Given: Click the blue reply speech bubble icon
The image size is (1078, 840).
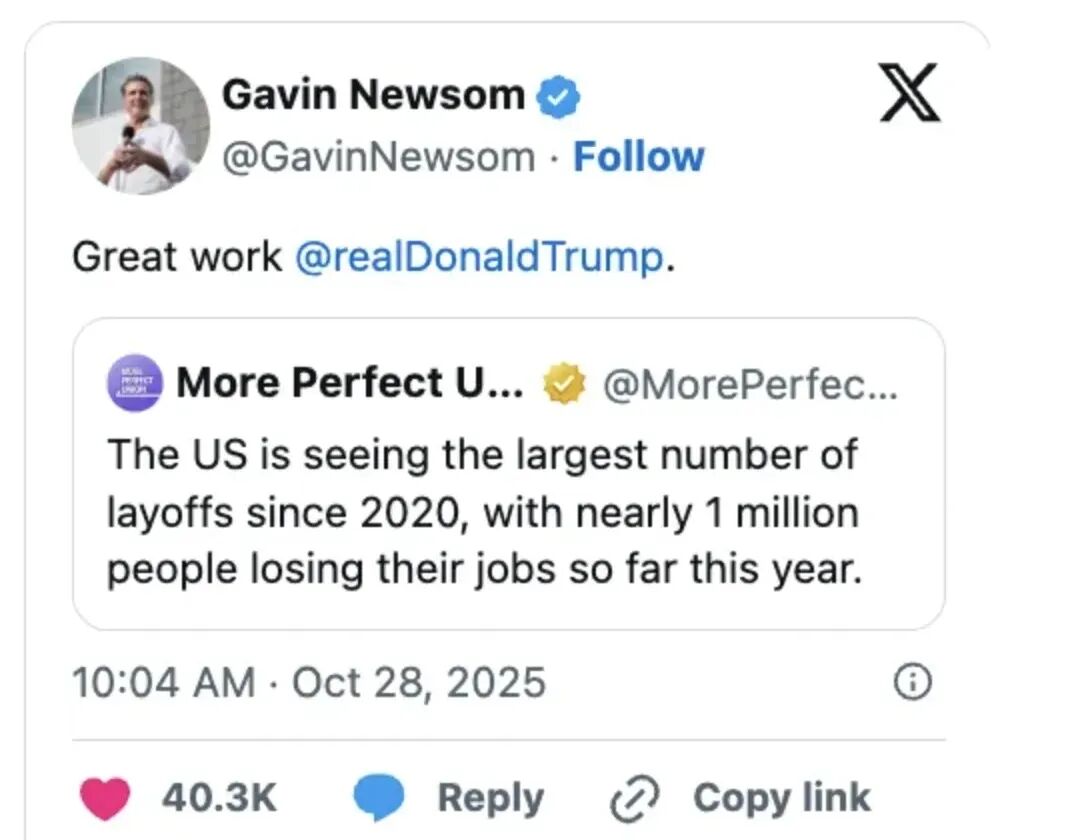Looking at the screenshot, I should [x=379, y=799].
